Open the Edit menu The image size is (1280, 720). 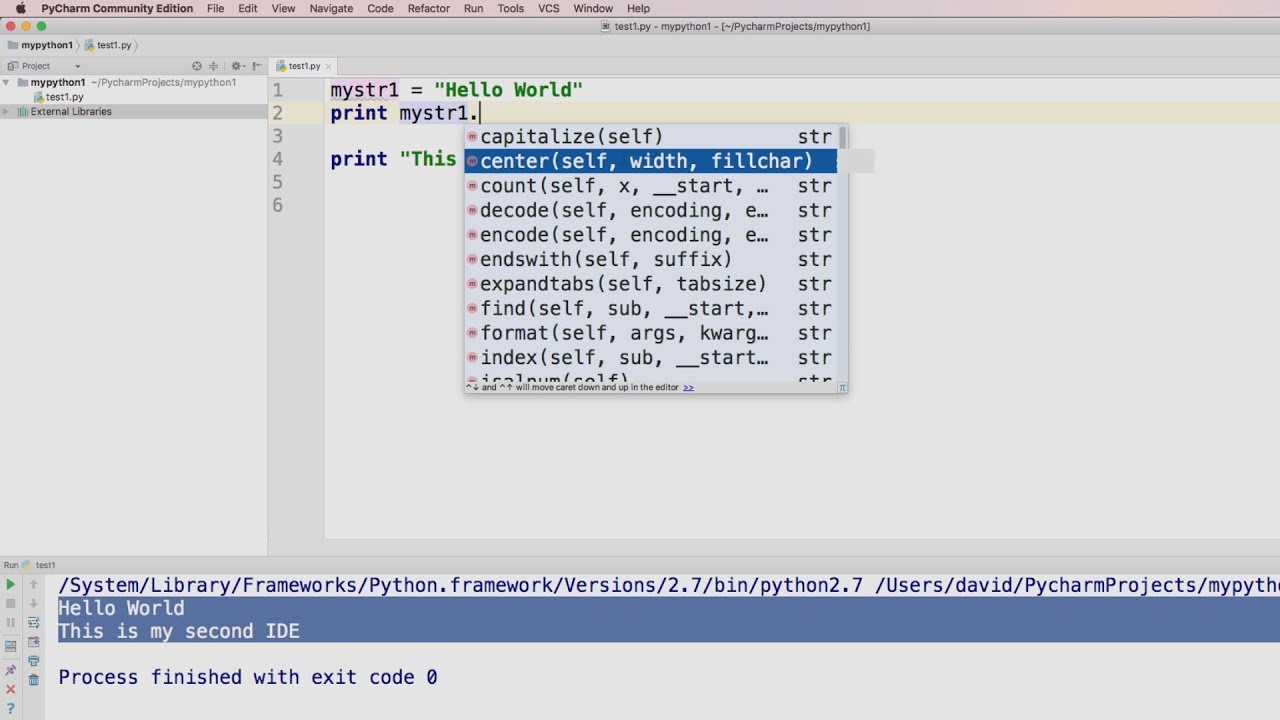click(248, 8)
